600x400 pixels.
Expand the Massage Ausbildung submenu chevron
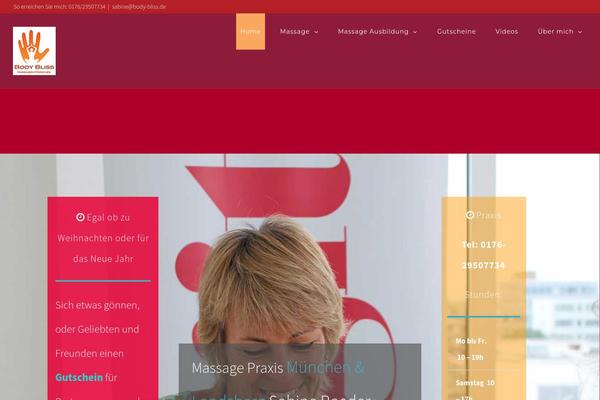[415, 32]
